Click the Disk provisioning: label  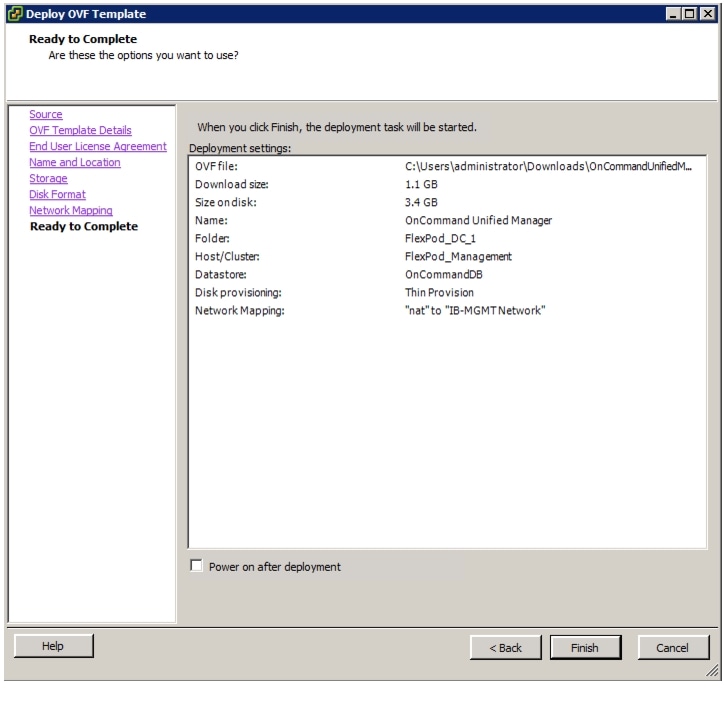click(238, 293)
